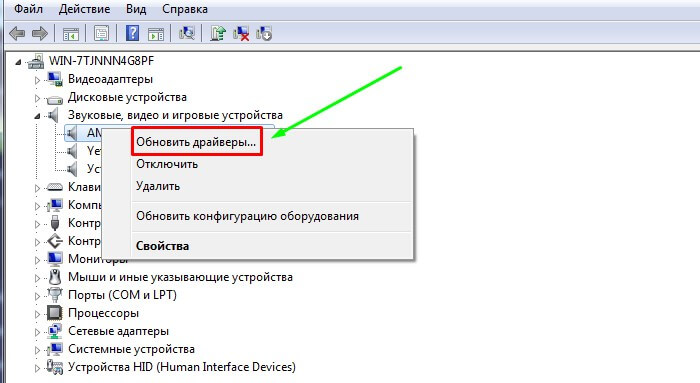This screenshot has height=383, width=700.
Task: Open the Действие menu
Action: (x=84, y=9)
